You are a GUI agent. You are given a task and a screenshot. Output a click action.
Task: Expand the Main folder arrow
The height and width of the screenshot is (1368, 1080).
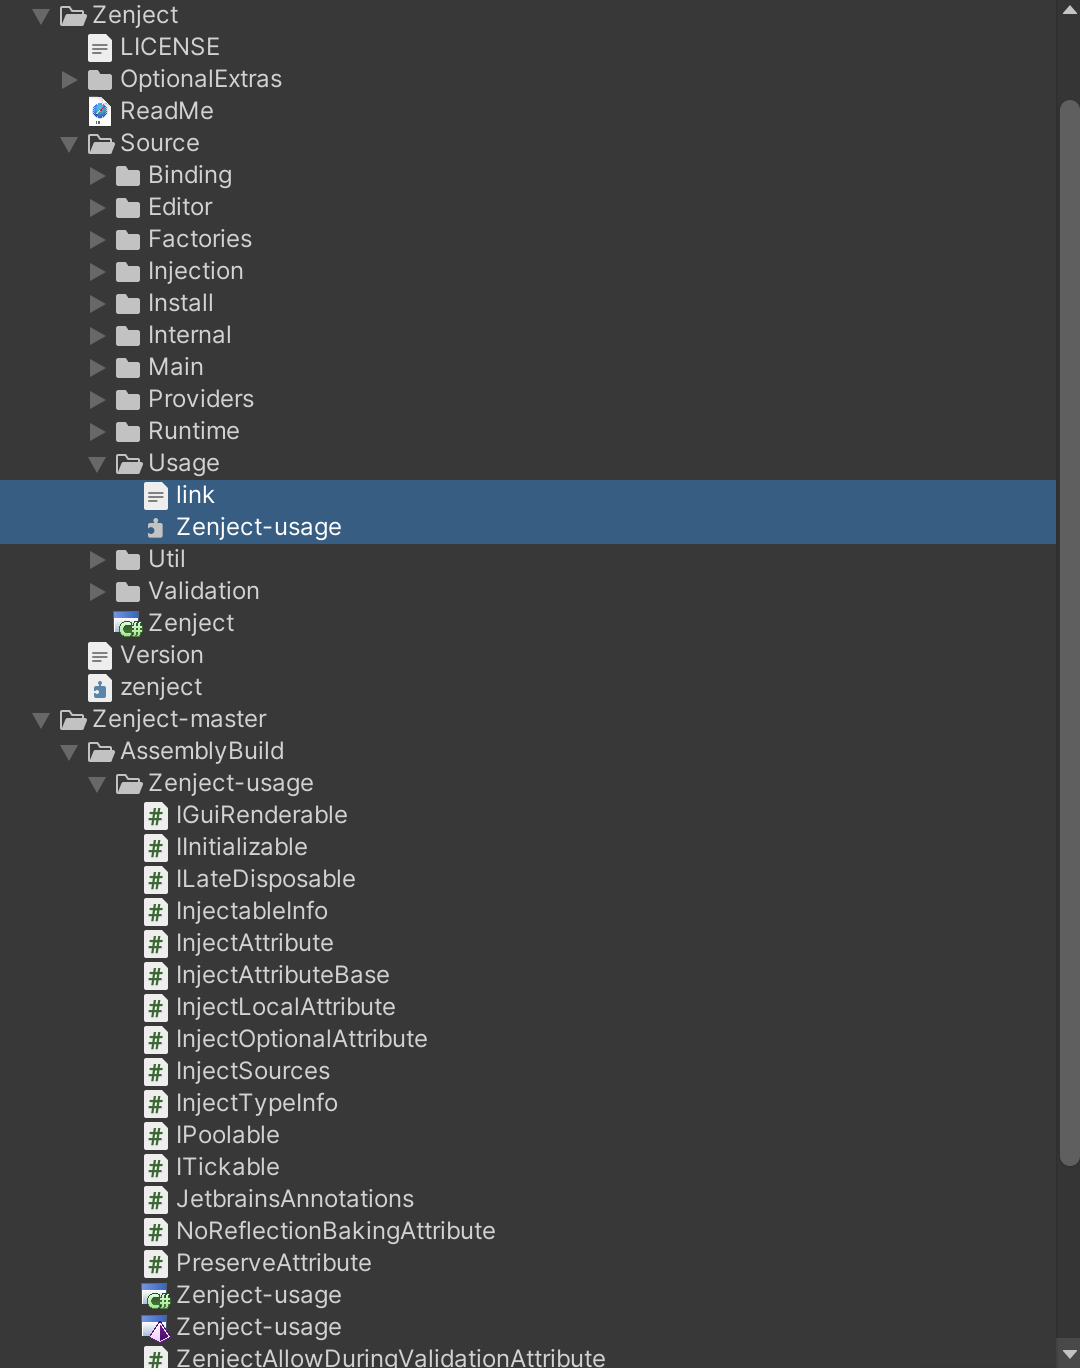[97, 368]
